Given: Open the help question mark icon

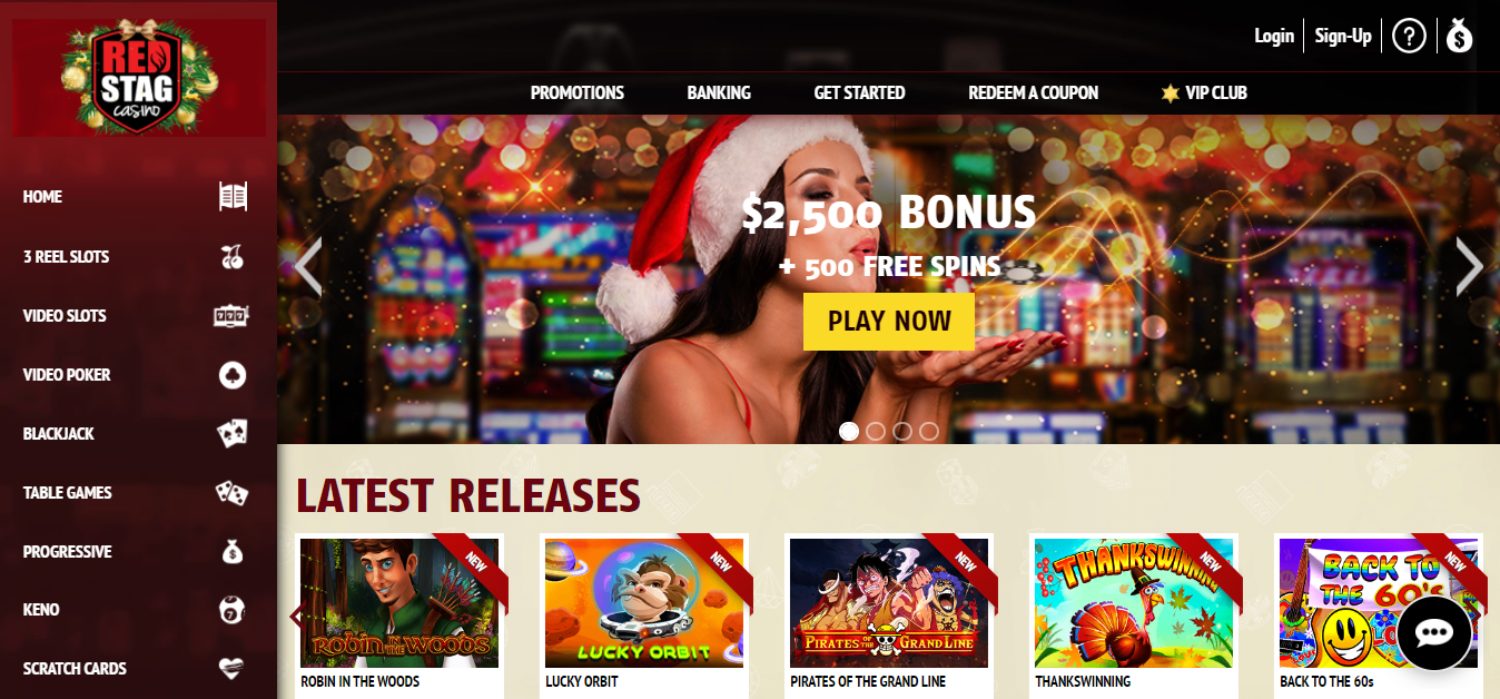Looking at the screenshot, I should [1408, 37].
